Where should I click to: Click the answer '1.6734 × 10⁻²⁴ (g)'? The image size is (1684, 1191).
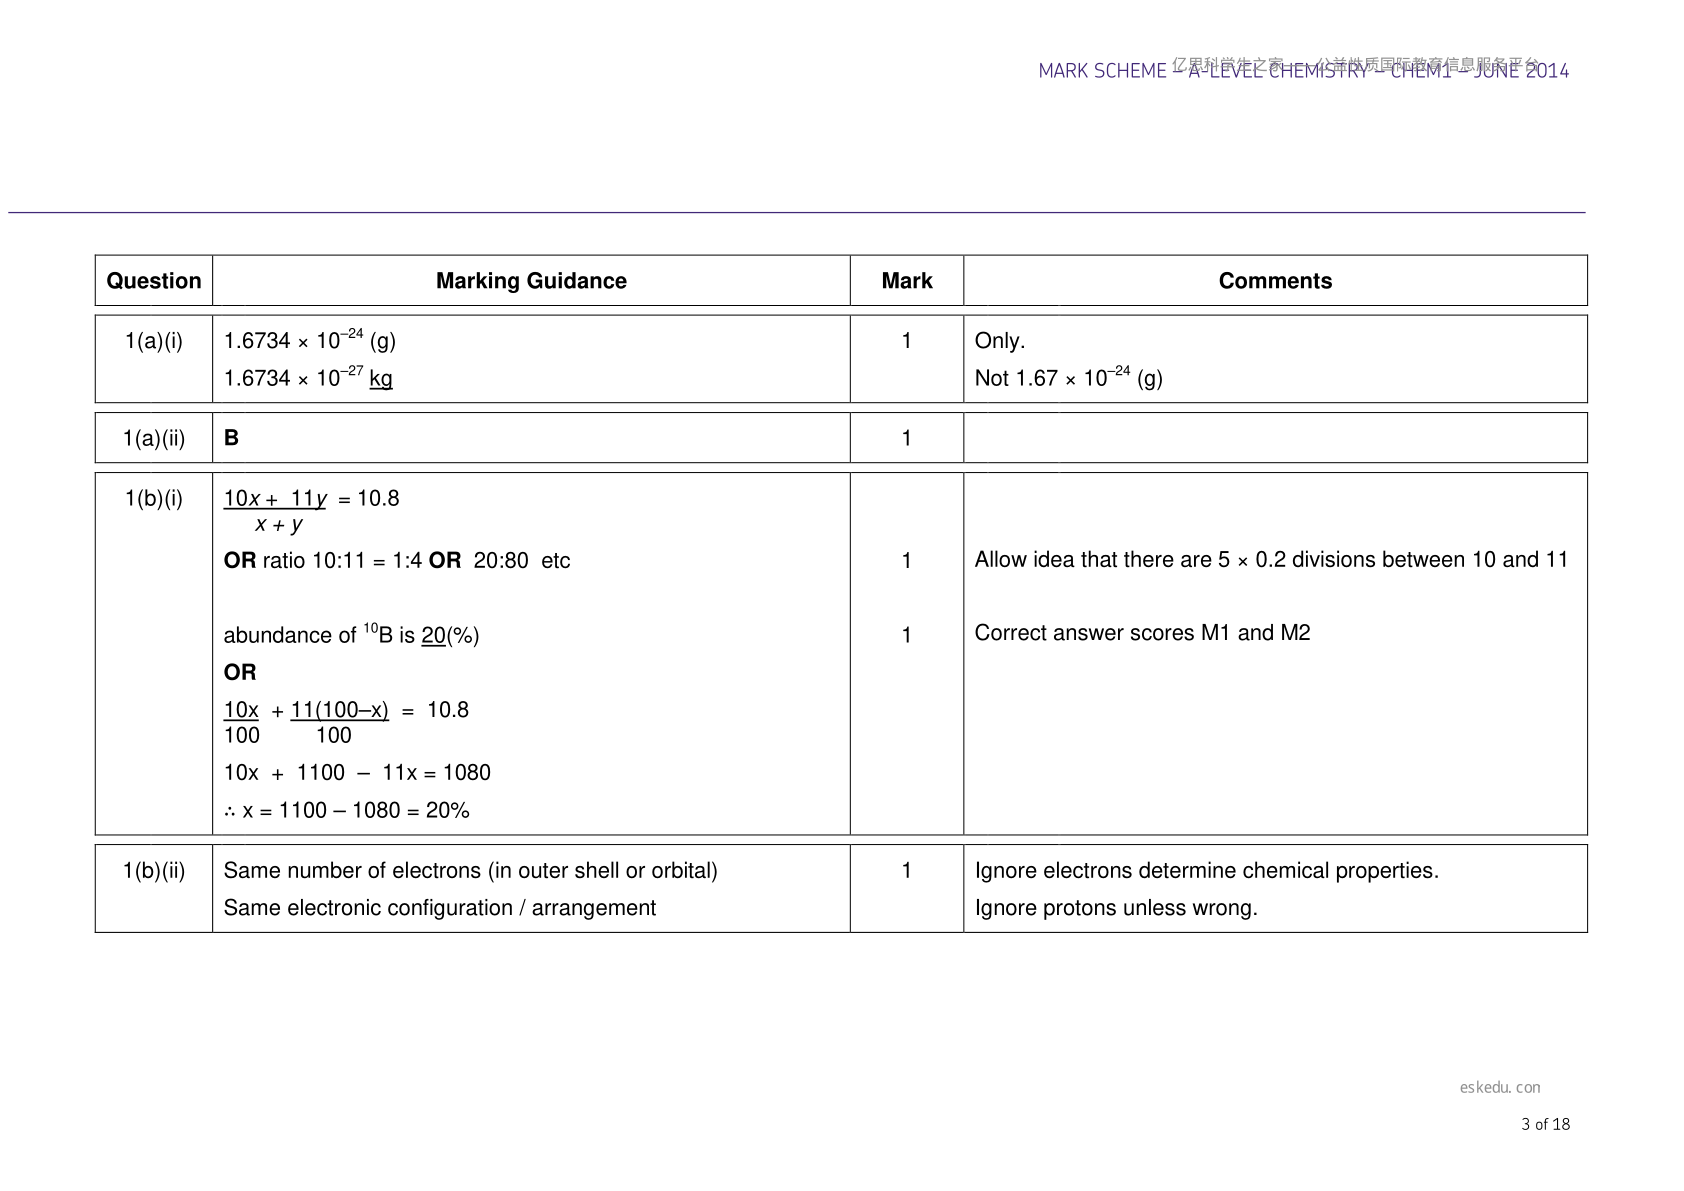coord(310,340)
